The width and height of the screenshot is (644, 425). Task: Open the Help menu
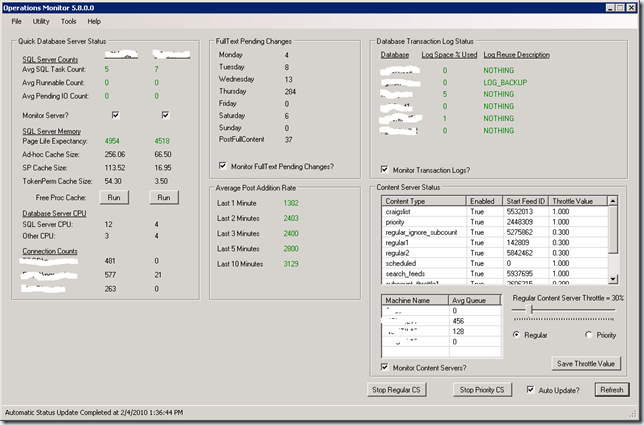94,21
